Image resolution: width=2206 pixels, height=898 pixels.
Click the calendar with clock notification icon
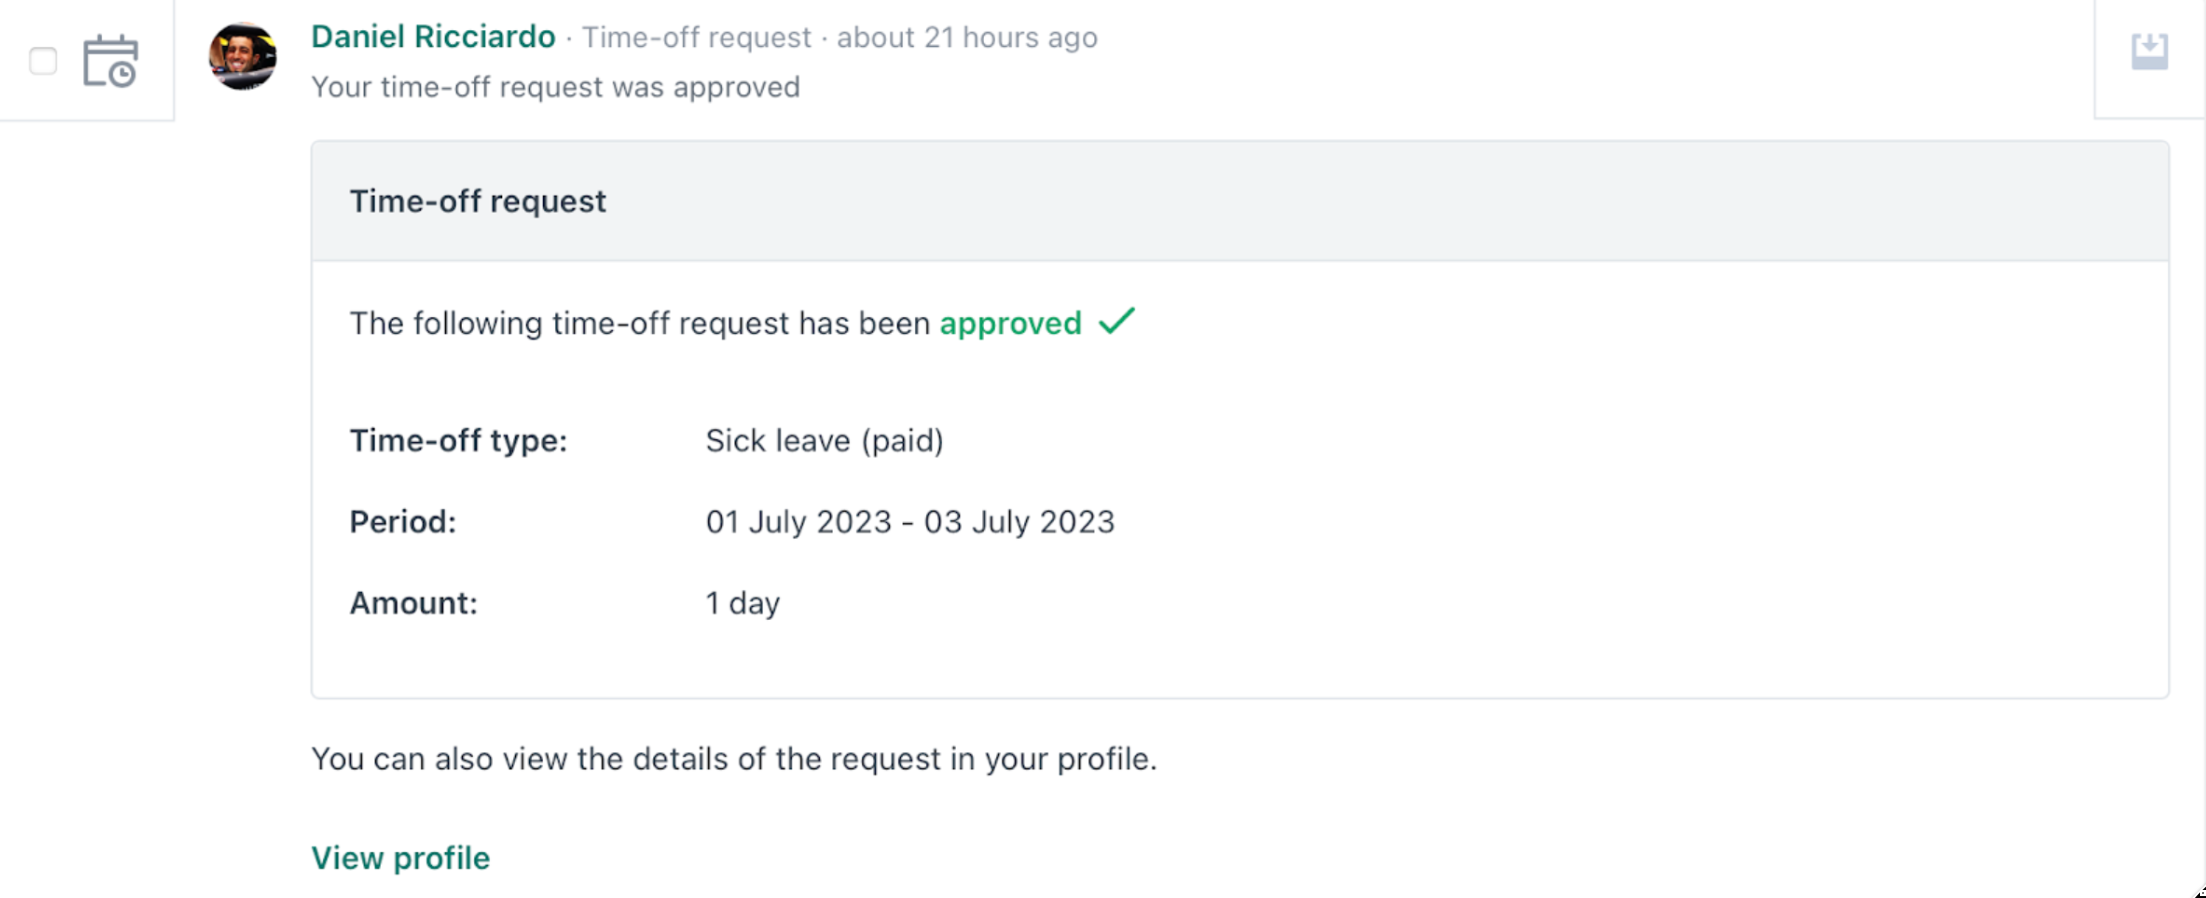(x=112, y=60)
